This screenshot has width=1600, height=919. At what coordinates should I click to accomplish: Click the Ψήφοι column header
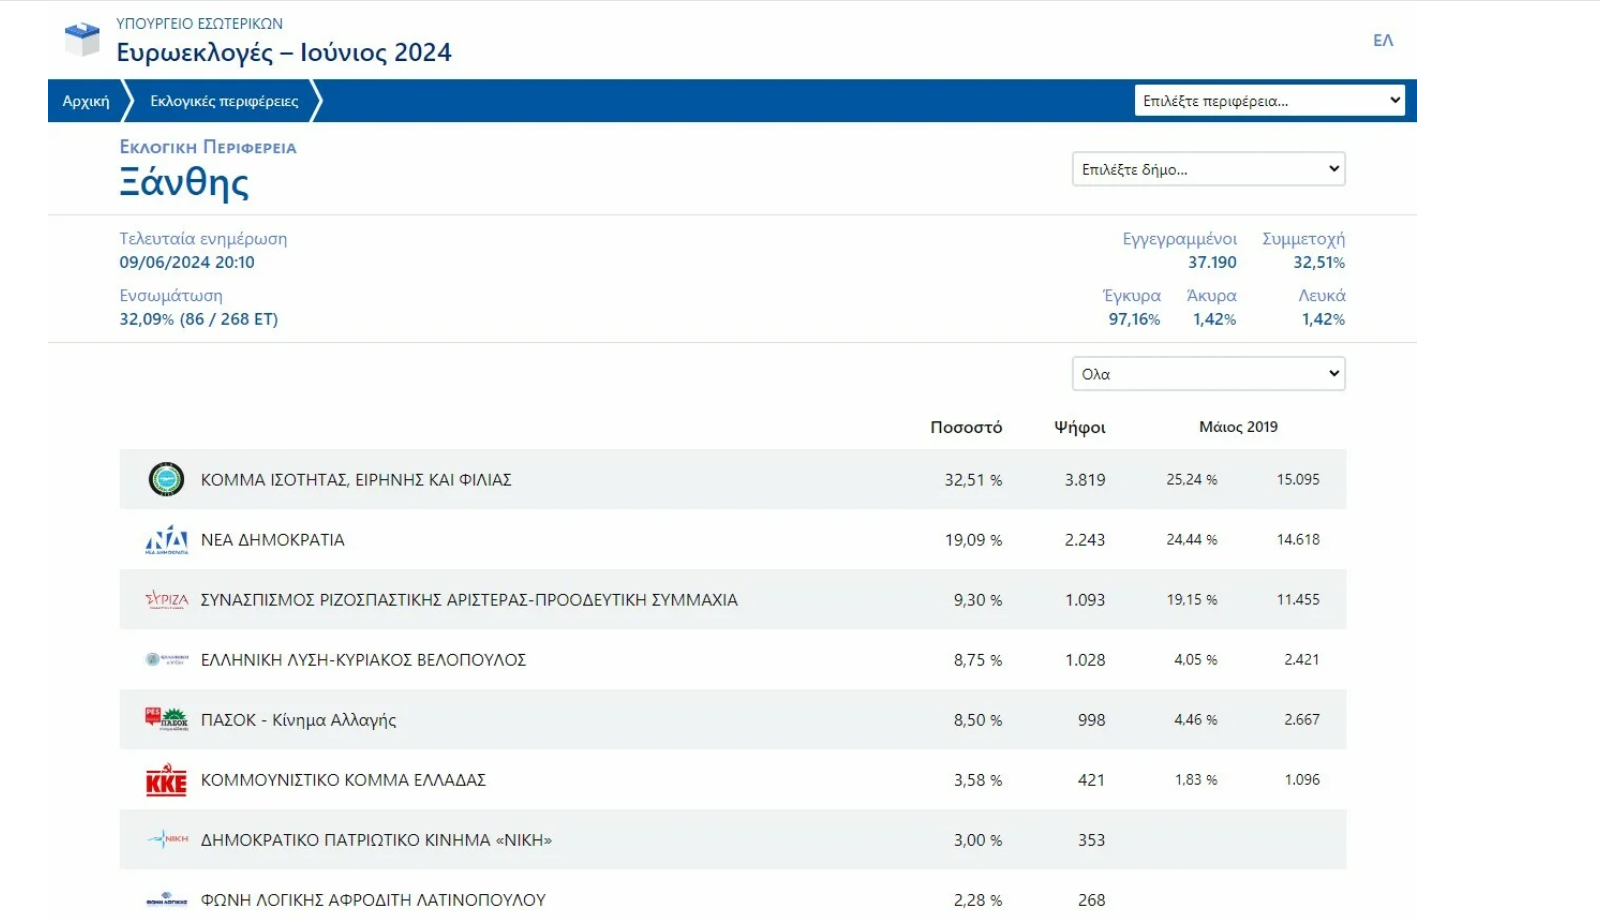point(1080,427)
